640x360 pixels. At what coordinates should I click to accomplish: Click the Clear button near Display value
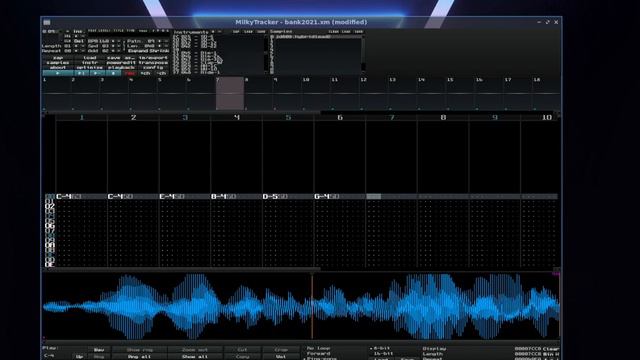click(551, 349)
